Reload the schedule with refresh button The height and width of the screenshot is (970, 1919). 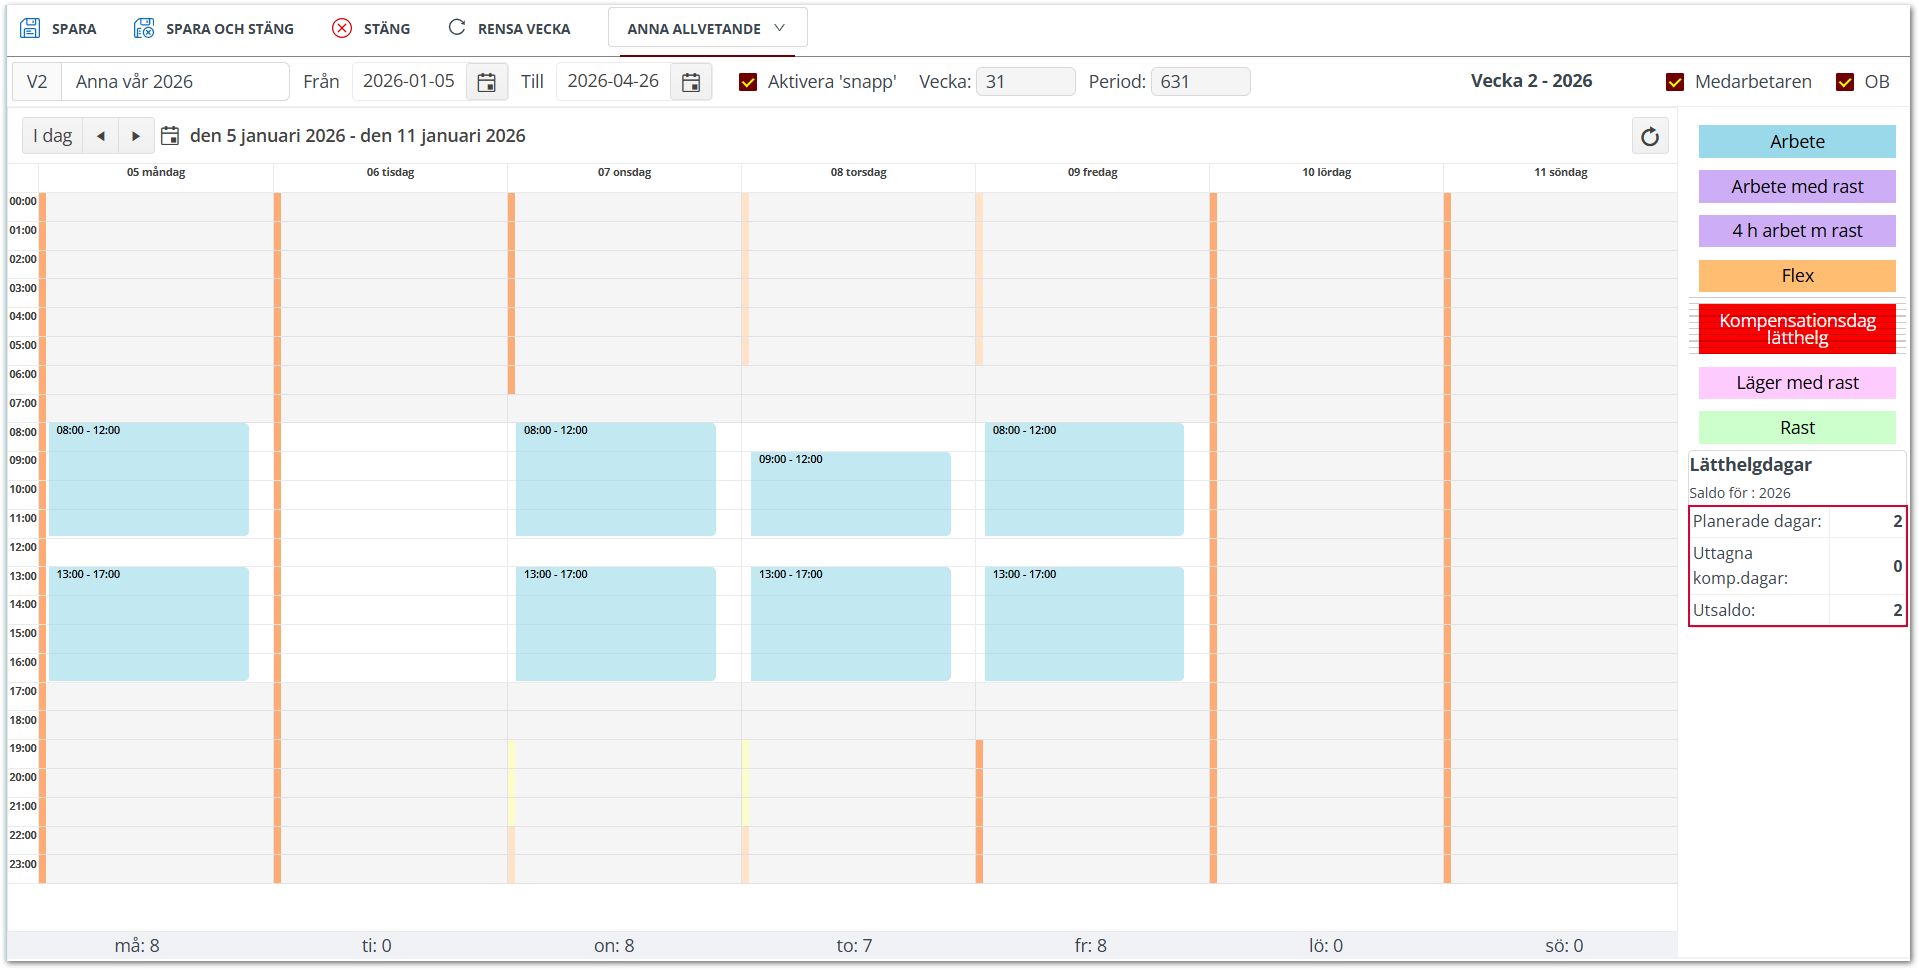1650,136
